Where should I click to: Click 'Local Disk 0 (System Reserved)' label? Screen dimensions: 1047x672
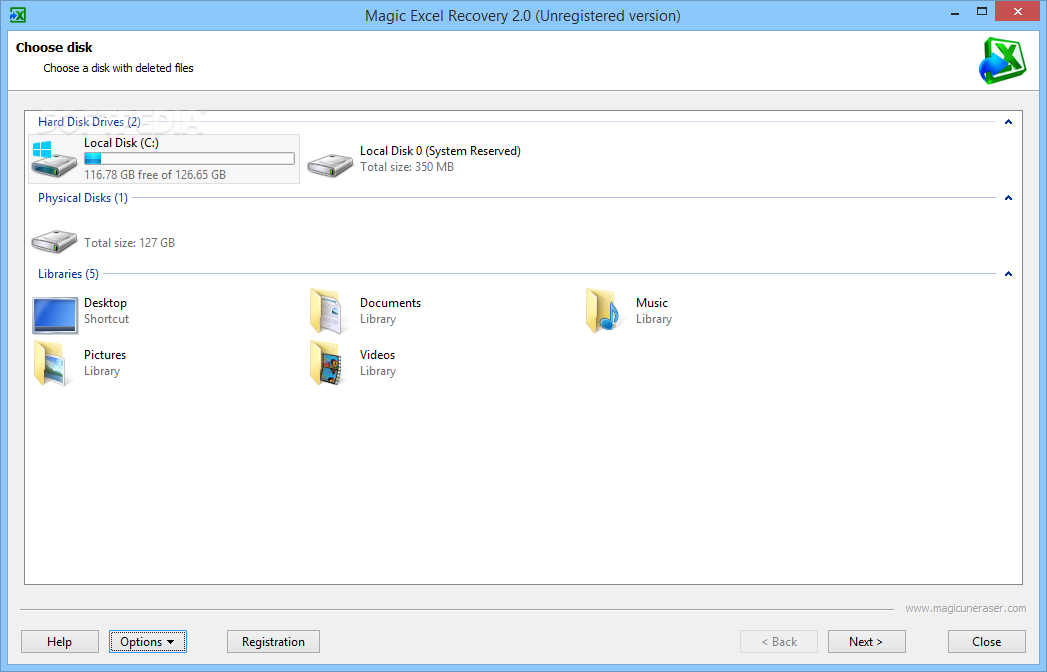440,151
